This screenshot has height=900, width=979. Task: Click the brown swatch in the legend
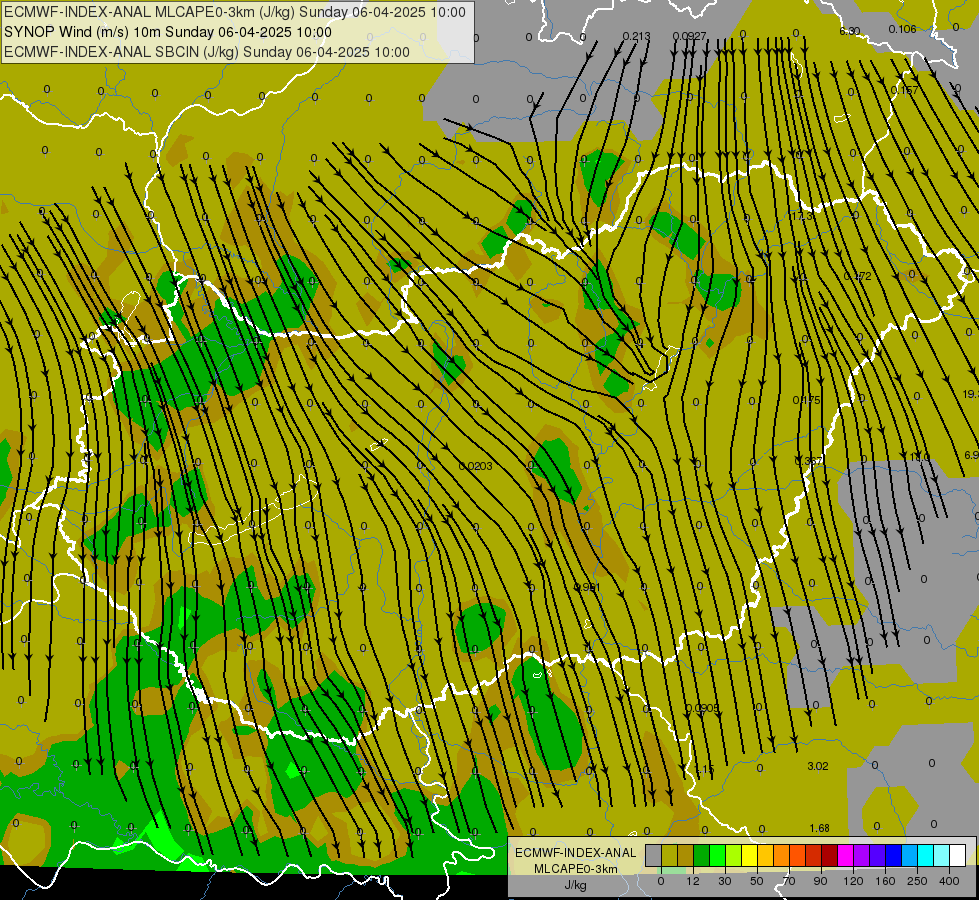[x=686, y=855]
